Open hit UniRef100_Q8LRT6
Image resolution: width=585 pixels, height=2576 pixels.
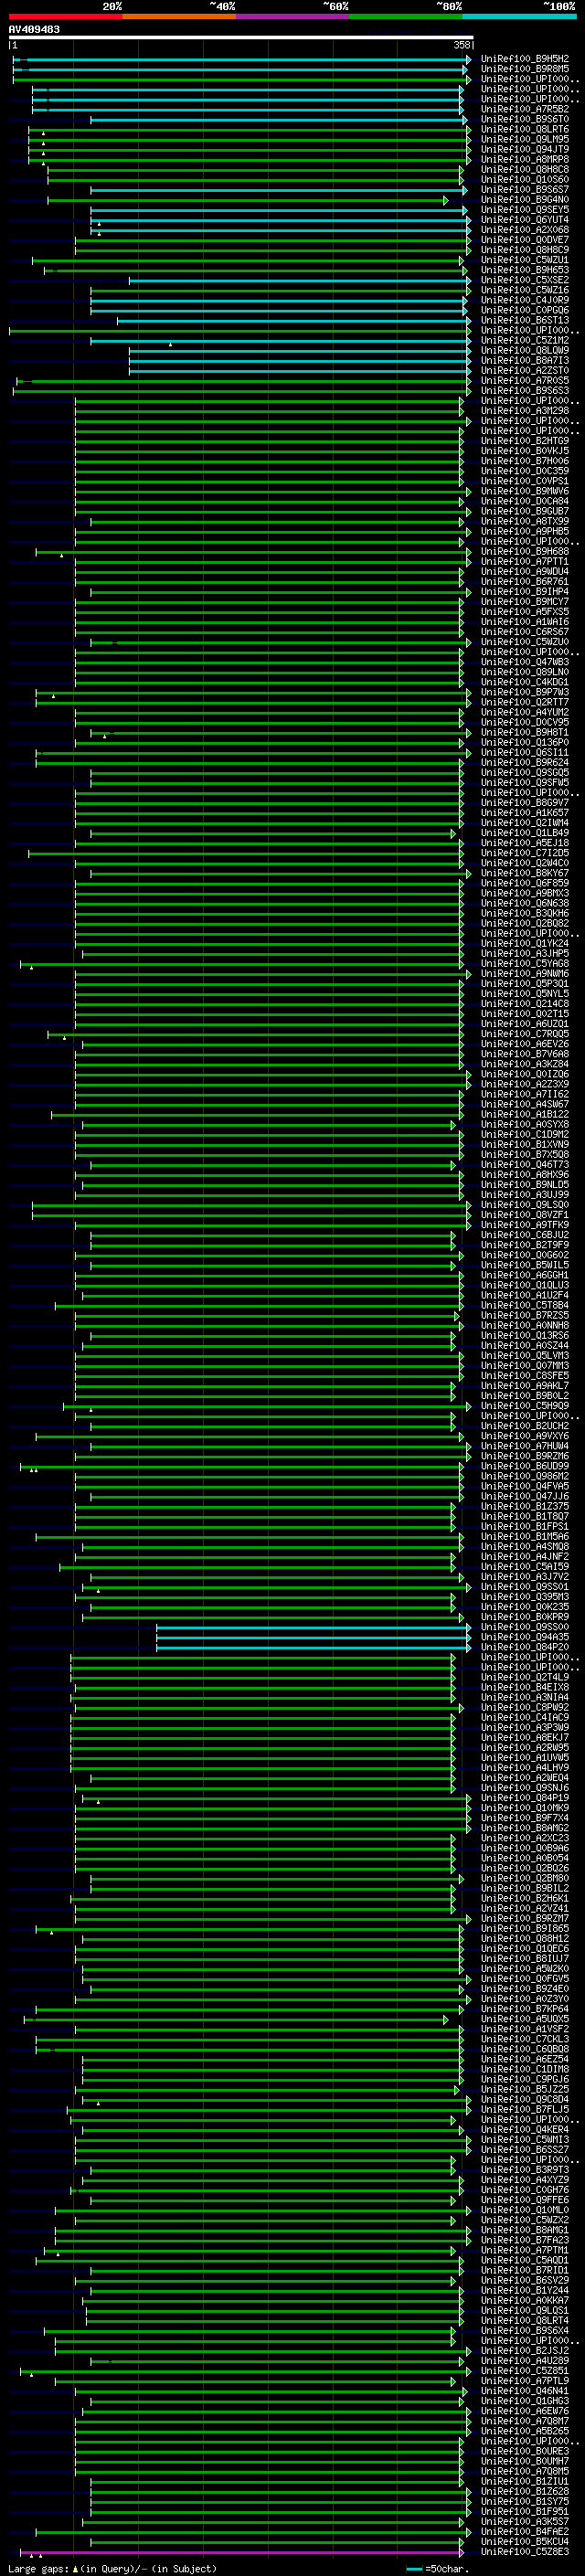point(525,129)
